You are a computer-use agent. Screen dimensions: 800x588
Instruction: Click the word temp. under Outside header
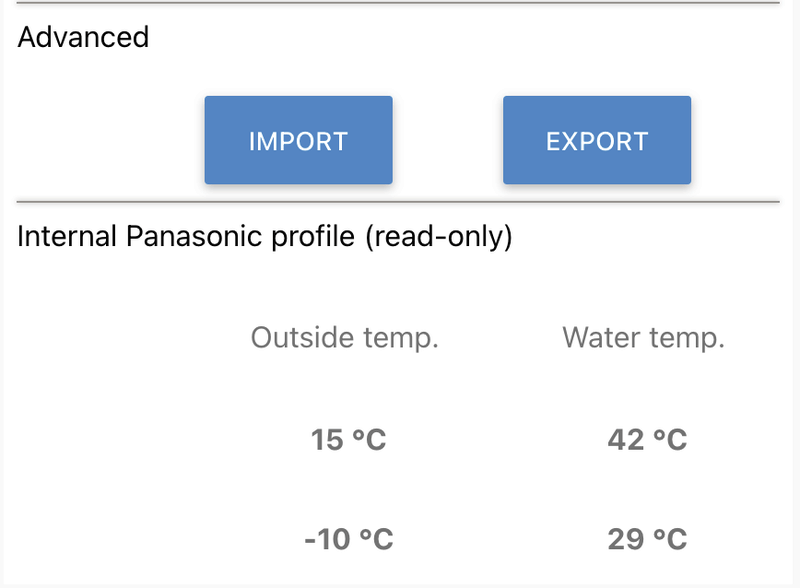[x=401, y=338]
